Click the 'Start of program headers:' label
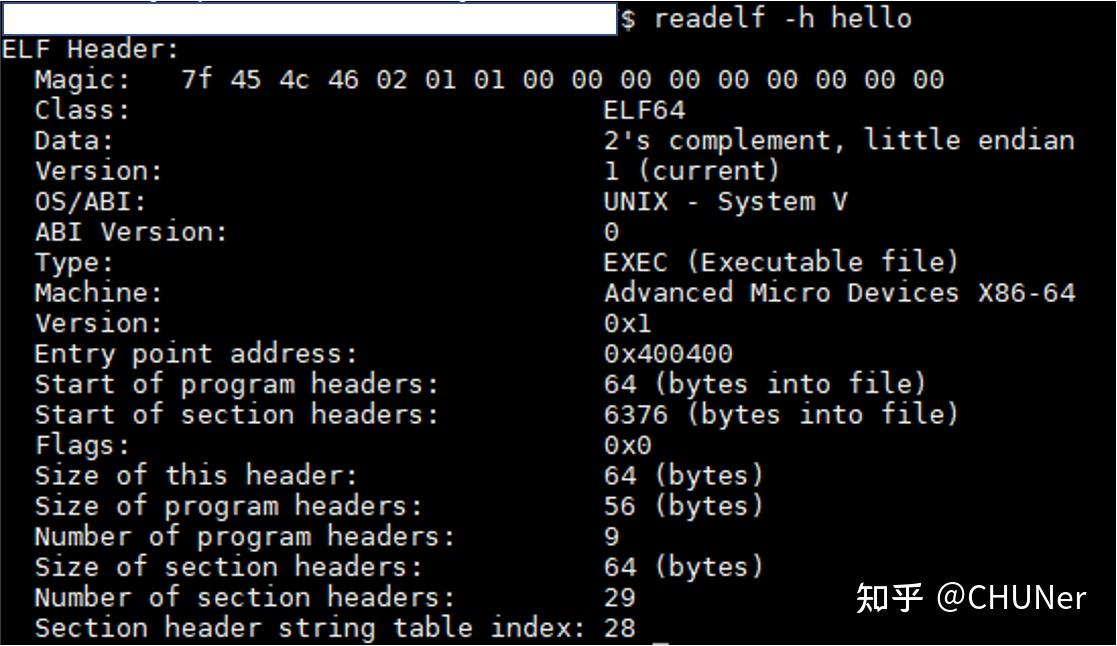1117x646 pixels. [236, 384]
